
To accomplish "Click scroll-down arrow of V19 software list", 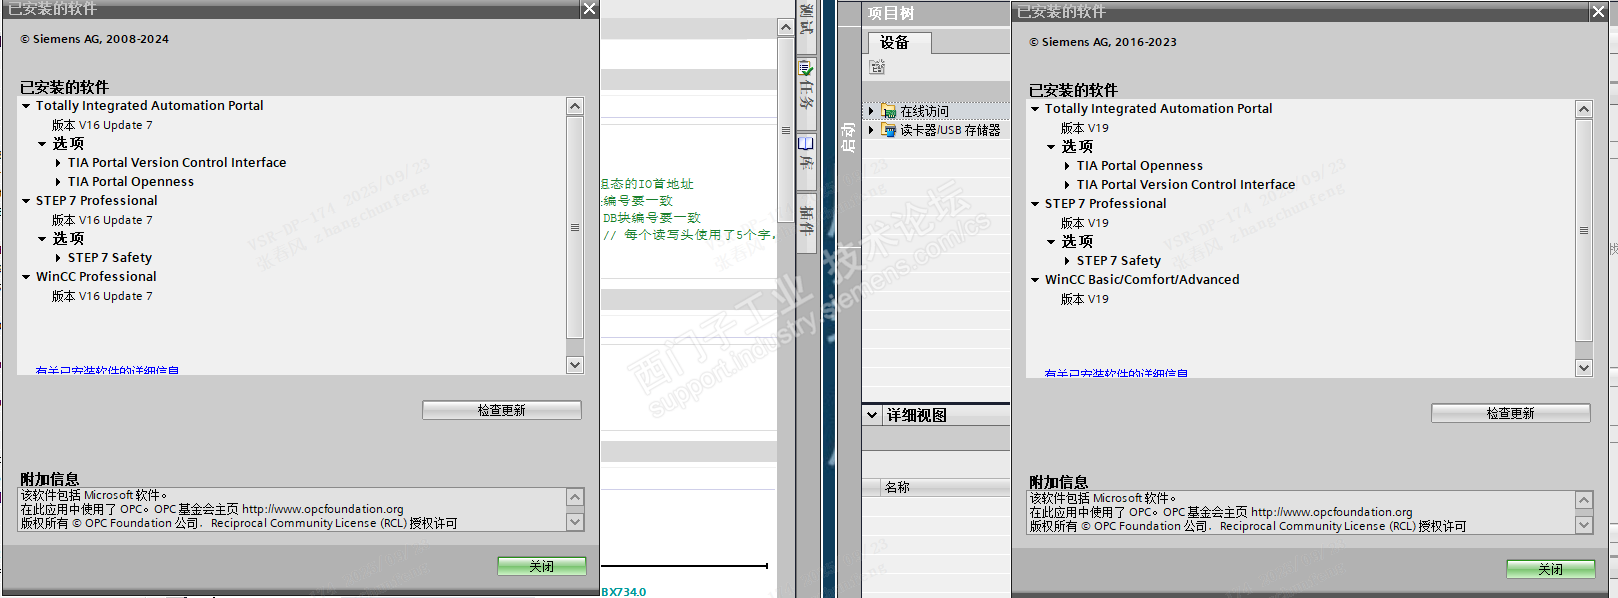I will tap(1583, 368).
